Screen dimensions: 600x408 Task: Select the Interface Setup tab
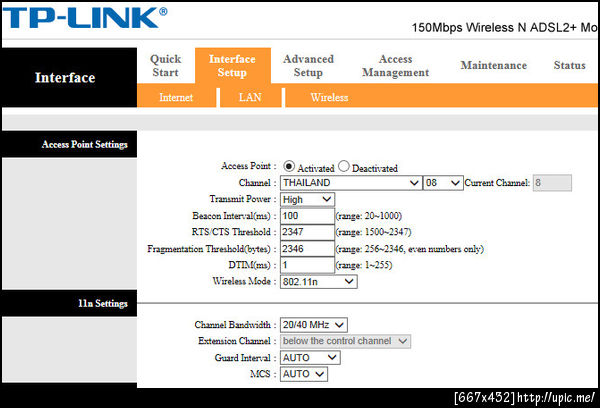(233, 65)
